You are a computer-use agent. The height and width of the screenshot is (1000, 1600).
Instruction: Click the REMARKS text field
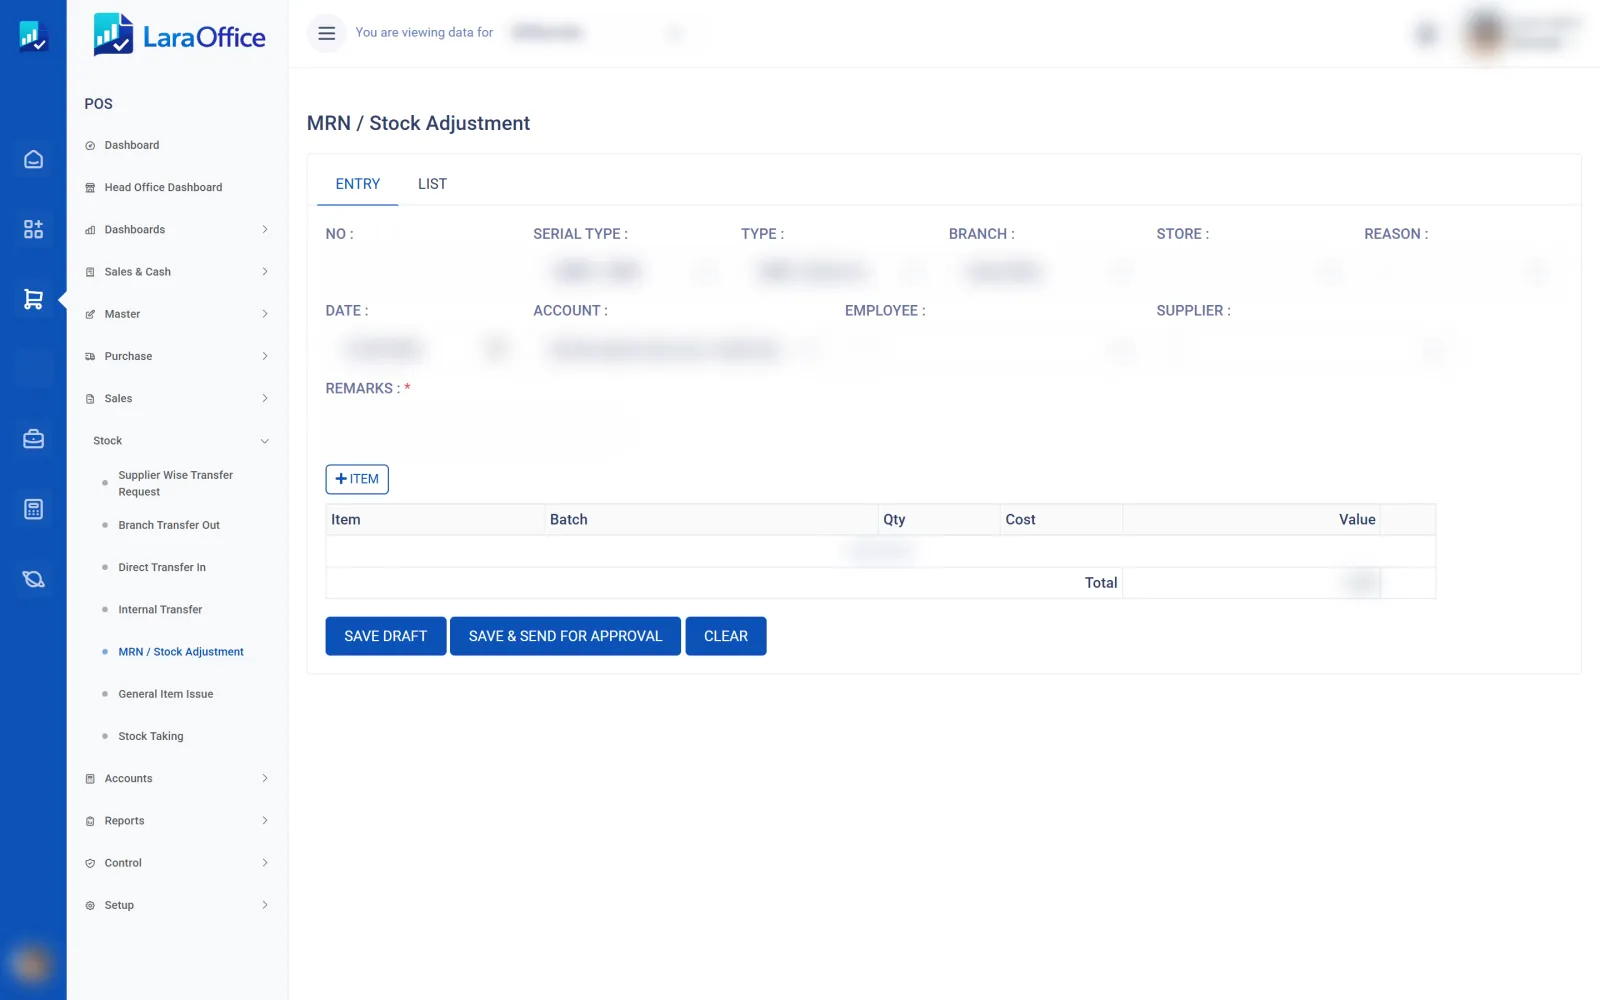(481, 427)
